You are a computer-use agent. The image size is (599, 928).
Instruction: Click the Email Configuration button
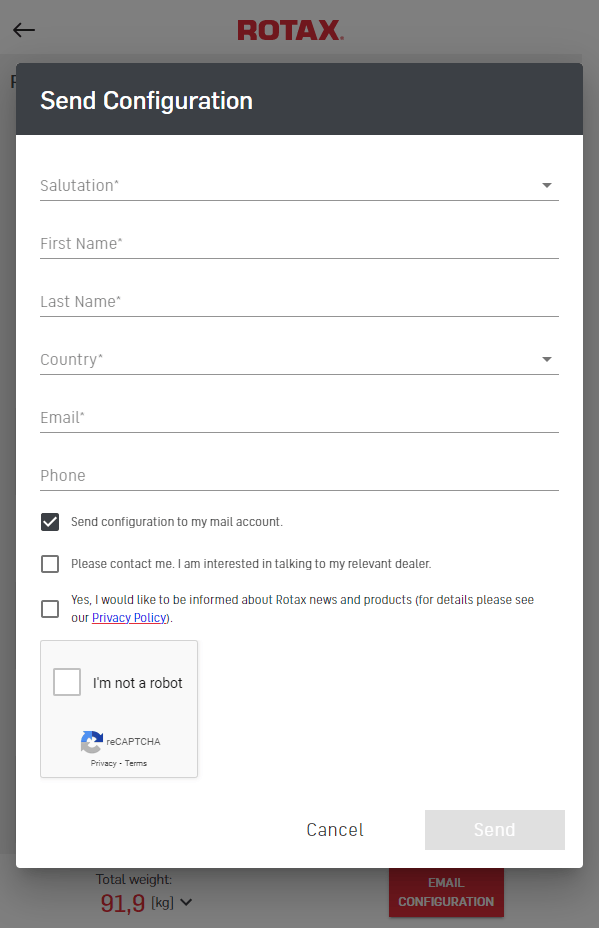click(446, 892)
